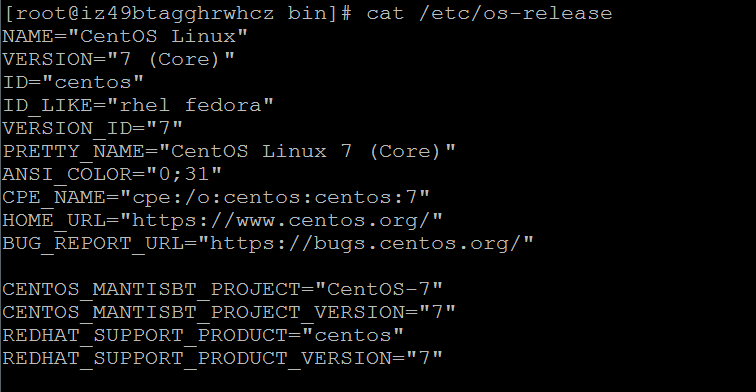Click the PRETTY_NAME line text

click(229, 152)
